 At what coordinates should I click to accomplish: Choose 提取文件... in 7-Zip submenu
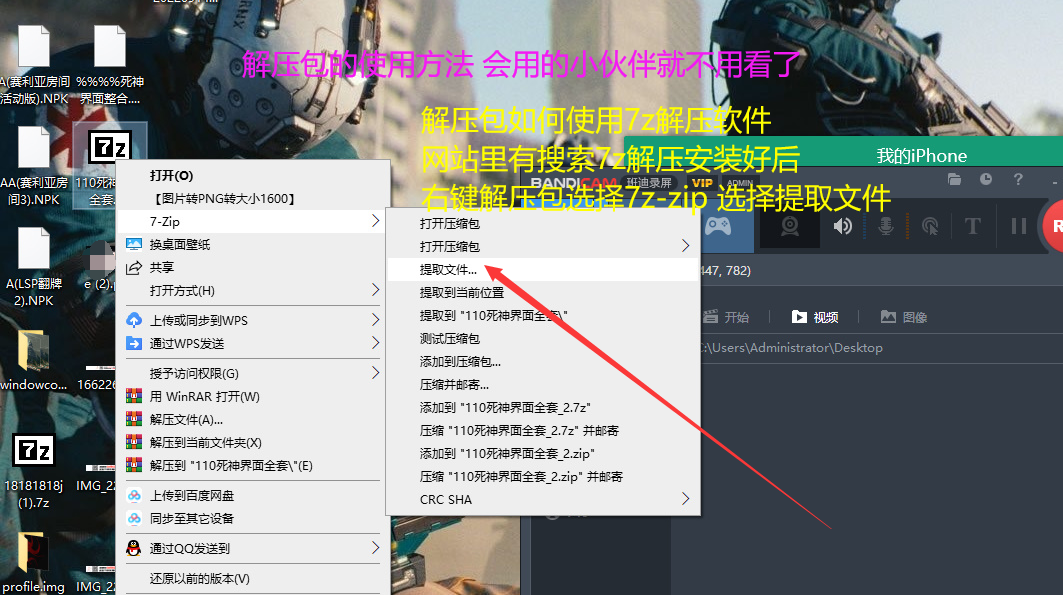pos(543,270)
